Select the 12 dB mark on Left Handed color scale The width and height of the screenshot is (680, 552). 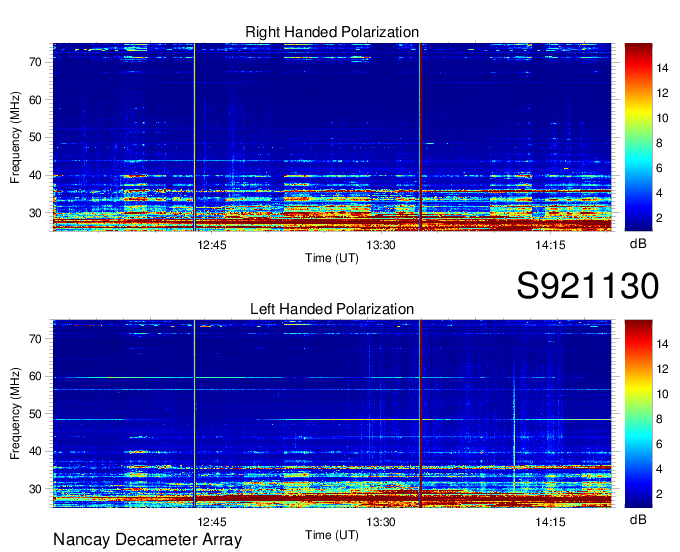662,369
